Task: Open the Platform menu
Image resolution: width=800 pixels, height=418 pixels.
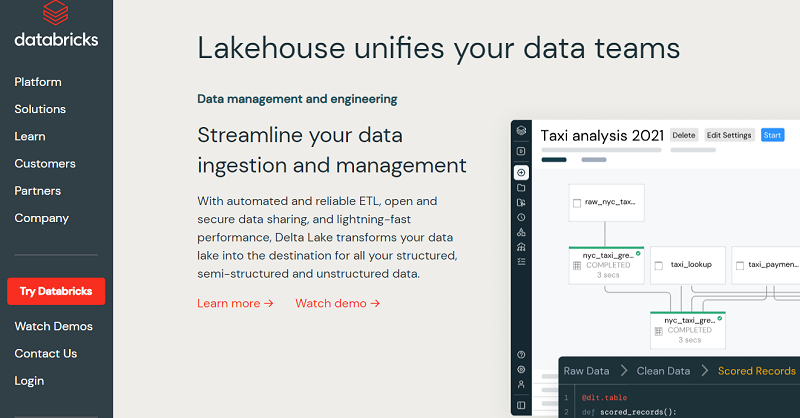Action: [x=38, y=82]
